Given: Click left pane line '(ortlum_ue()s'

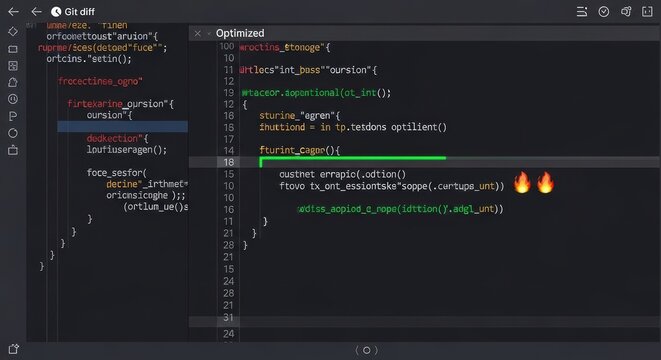Looking at the screenshot, I should pyautogui.click(x=156, y=207).
